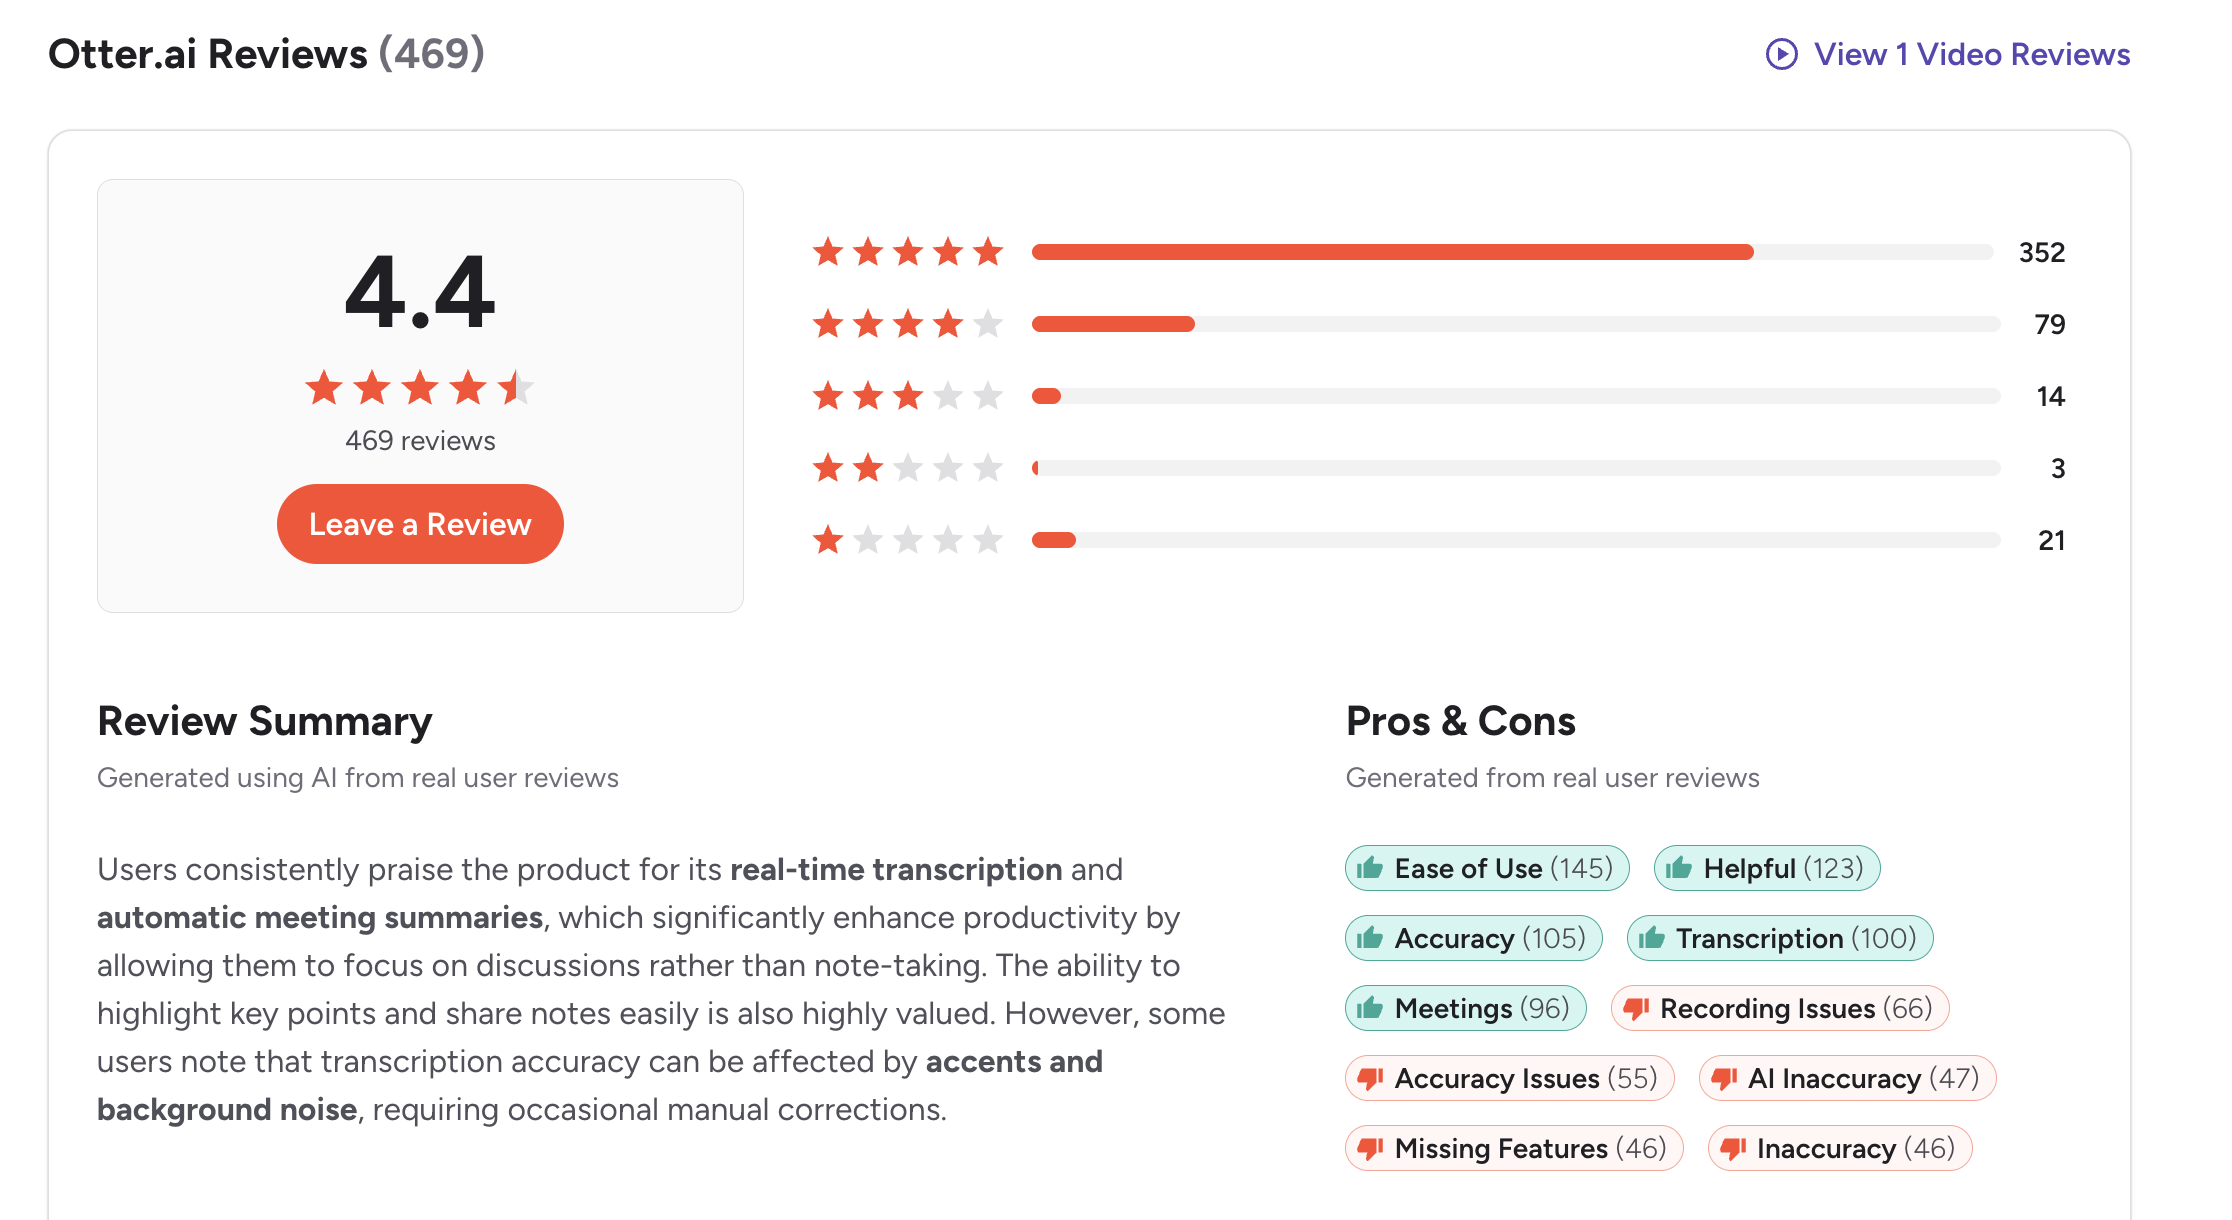The width and height of the screenshot is (2232, 1220).
Task: Click the thumbs-up icon on Accuracy tag
Action: coord(1370,938)
